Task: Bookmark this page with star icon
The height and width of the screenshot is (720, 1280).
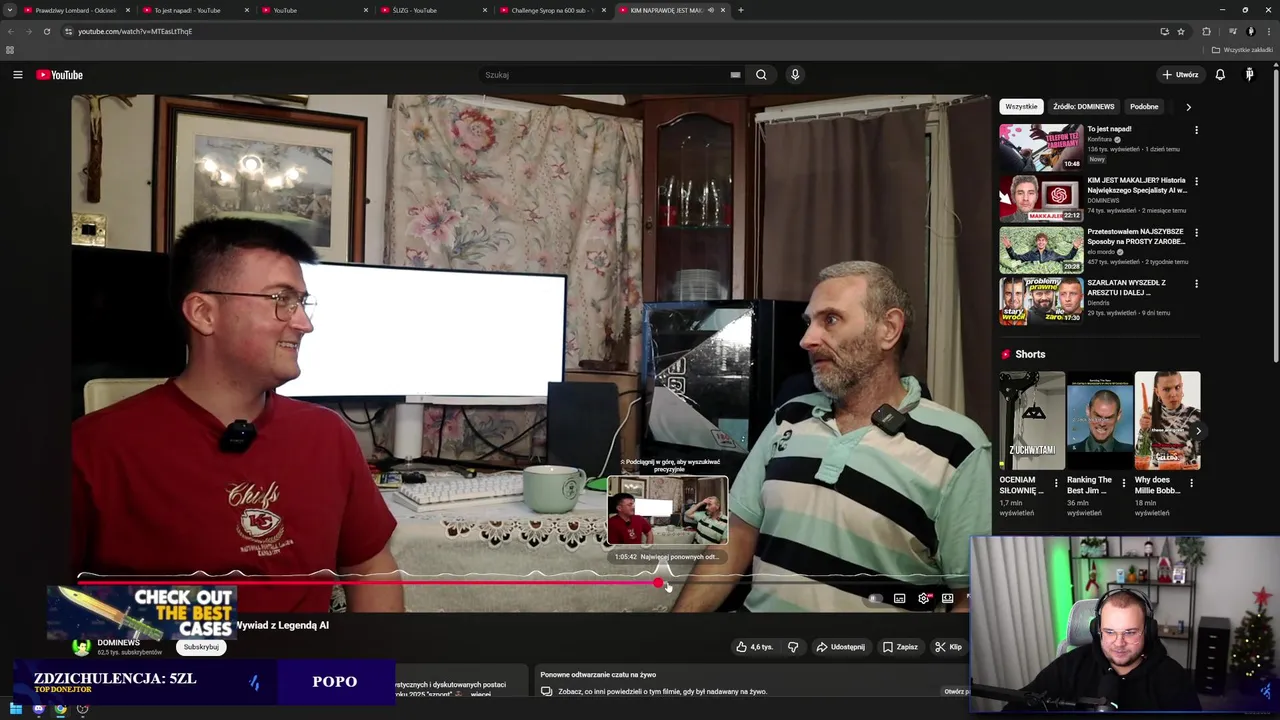Action: [1181, 31]
